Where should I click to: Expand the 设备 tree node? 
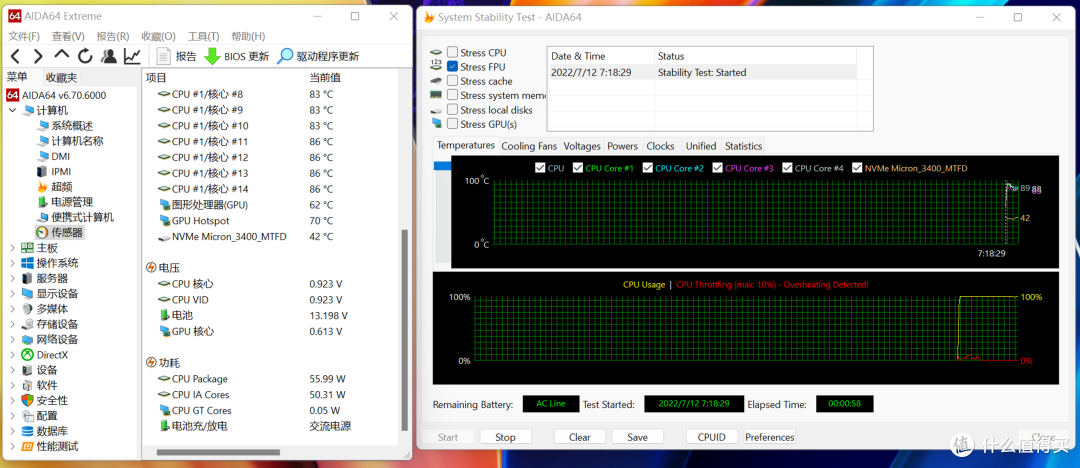coord(12,370)
